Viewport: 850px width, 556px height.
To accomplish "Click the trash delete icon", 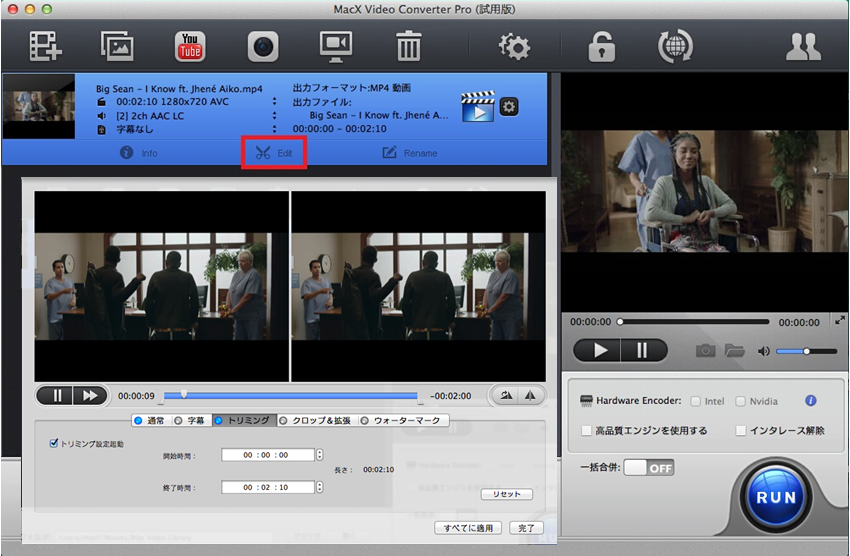I will click(x=409, y=46).
